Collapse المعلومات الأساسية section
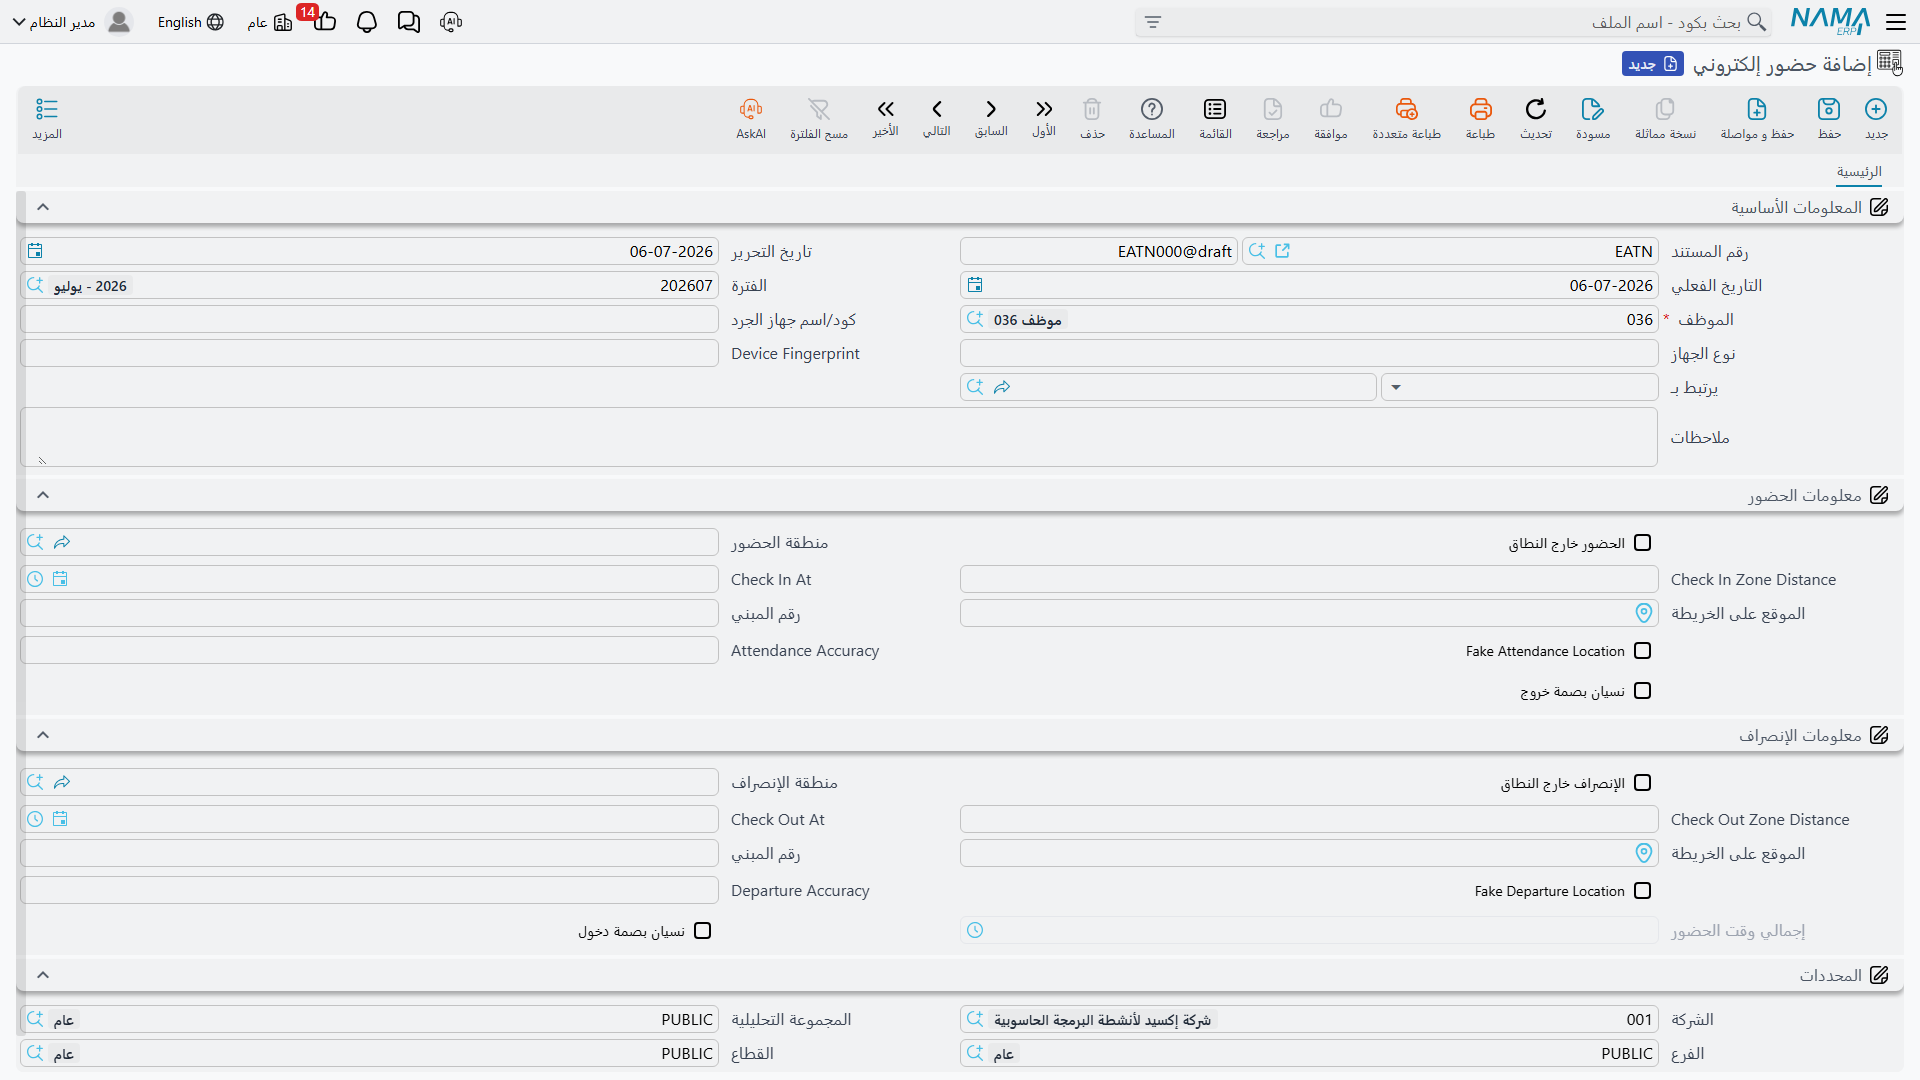Image resolution: width=1920 pixels, height=1080 pixels. pyautogui.click(x=43, y=207)
